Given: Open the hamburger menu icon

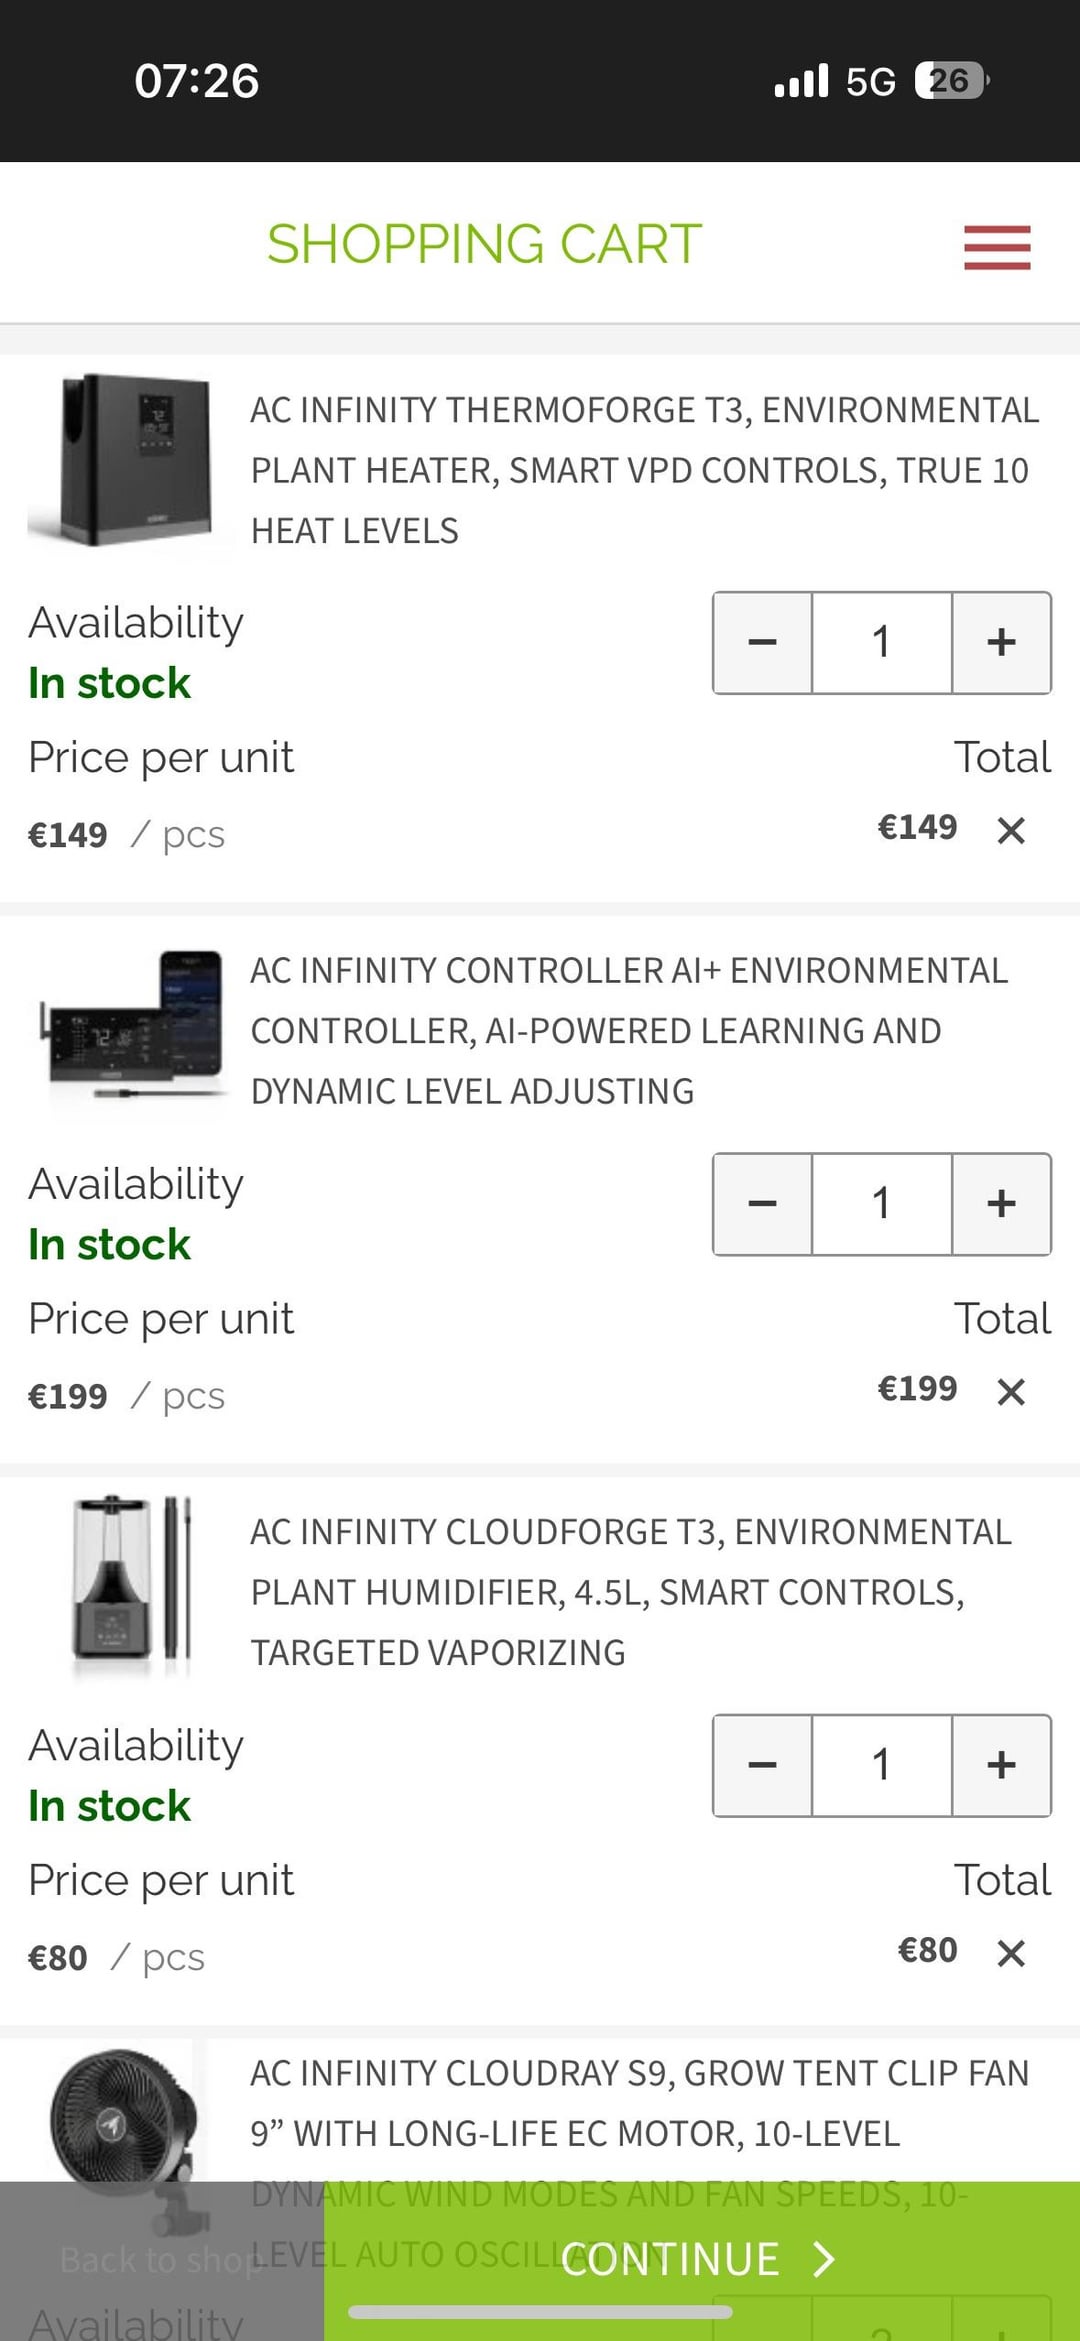Looking at the screenshot, I should [x=997, y=247].
